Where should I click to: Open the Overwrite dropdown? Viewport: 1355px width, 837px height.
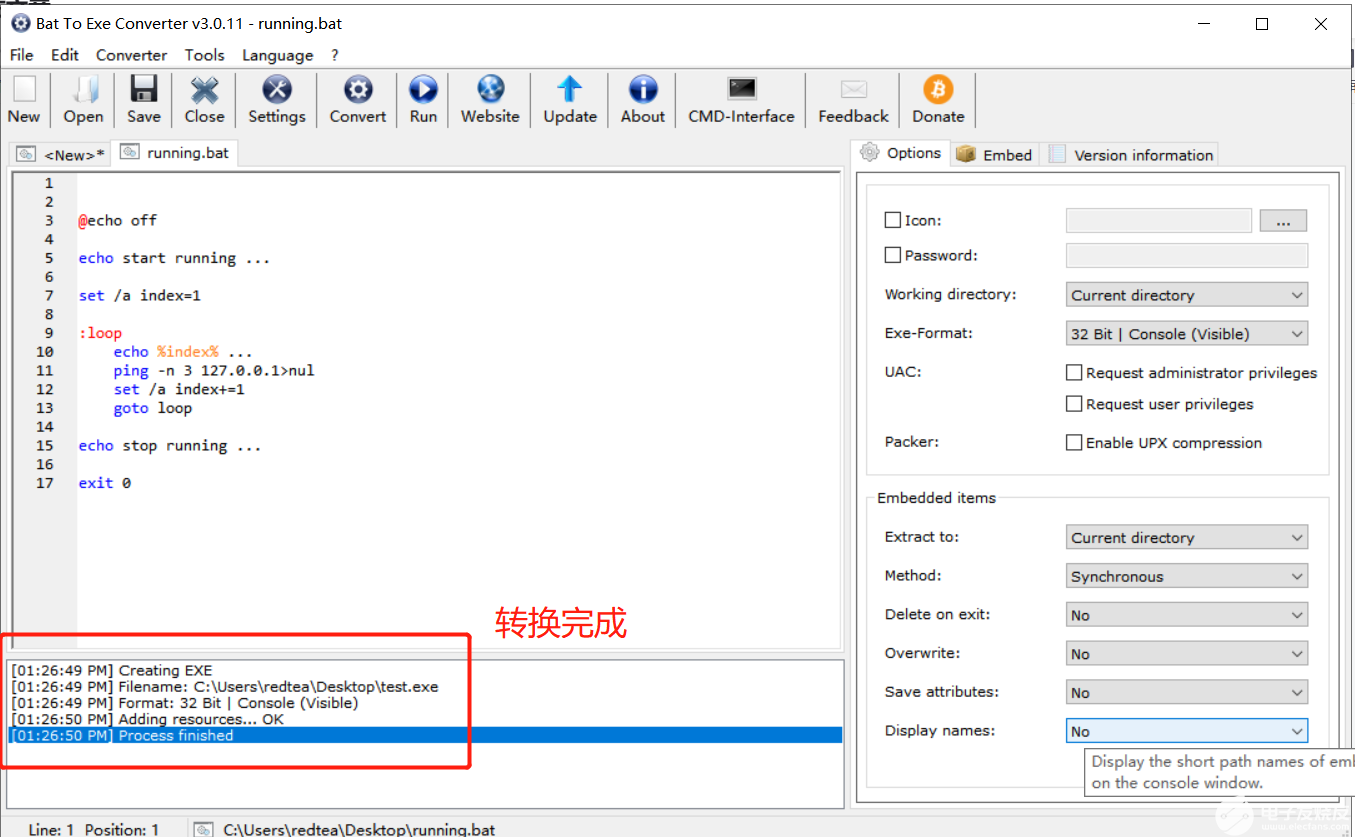pos(1187,654)
